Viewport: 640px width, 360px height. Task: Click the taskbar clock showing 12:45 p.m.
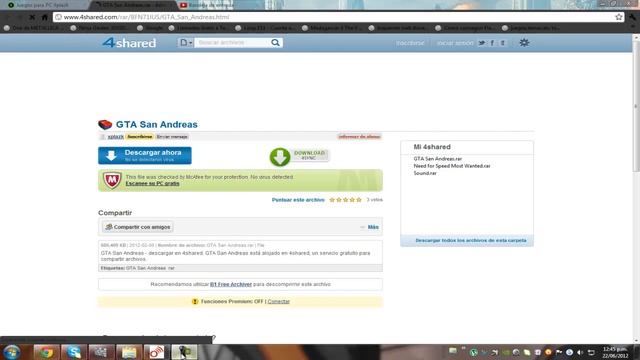(x=615, y=352)
